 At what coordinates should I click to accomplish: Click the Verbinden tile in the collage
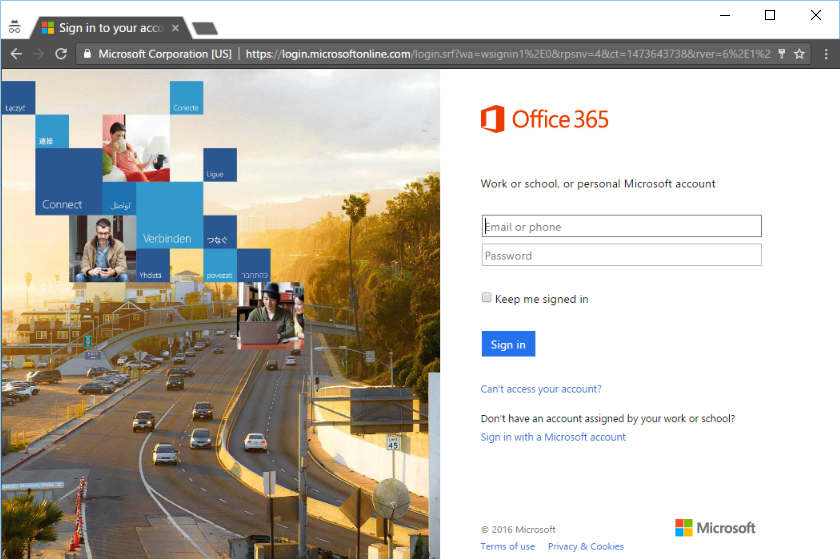(169, 215)
